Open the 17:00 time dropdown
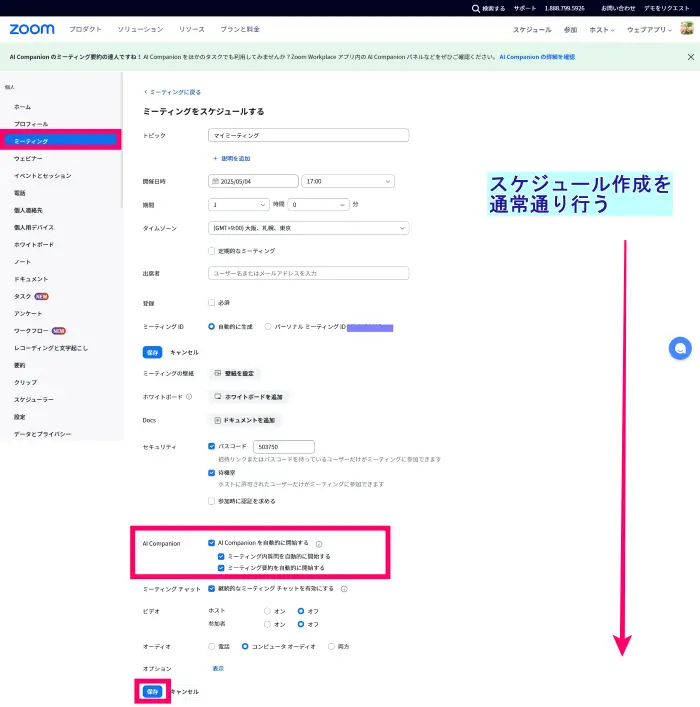This screenshot has width=700, height=707. [348, 181]
